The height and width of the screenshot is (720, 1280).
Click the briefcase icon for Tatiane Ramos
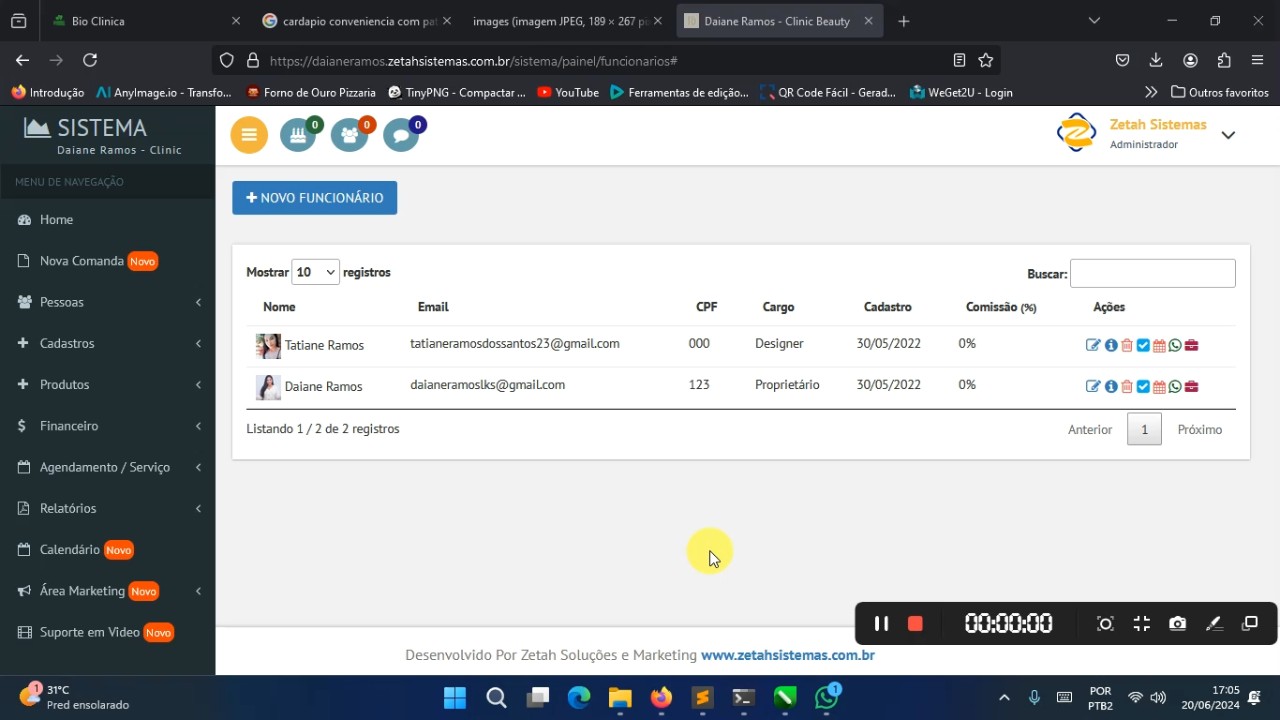1191,345
